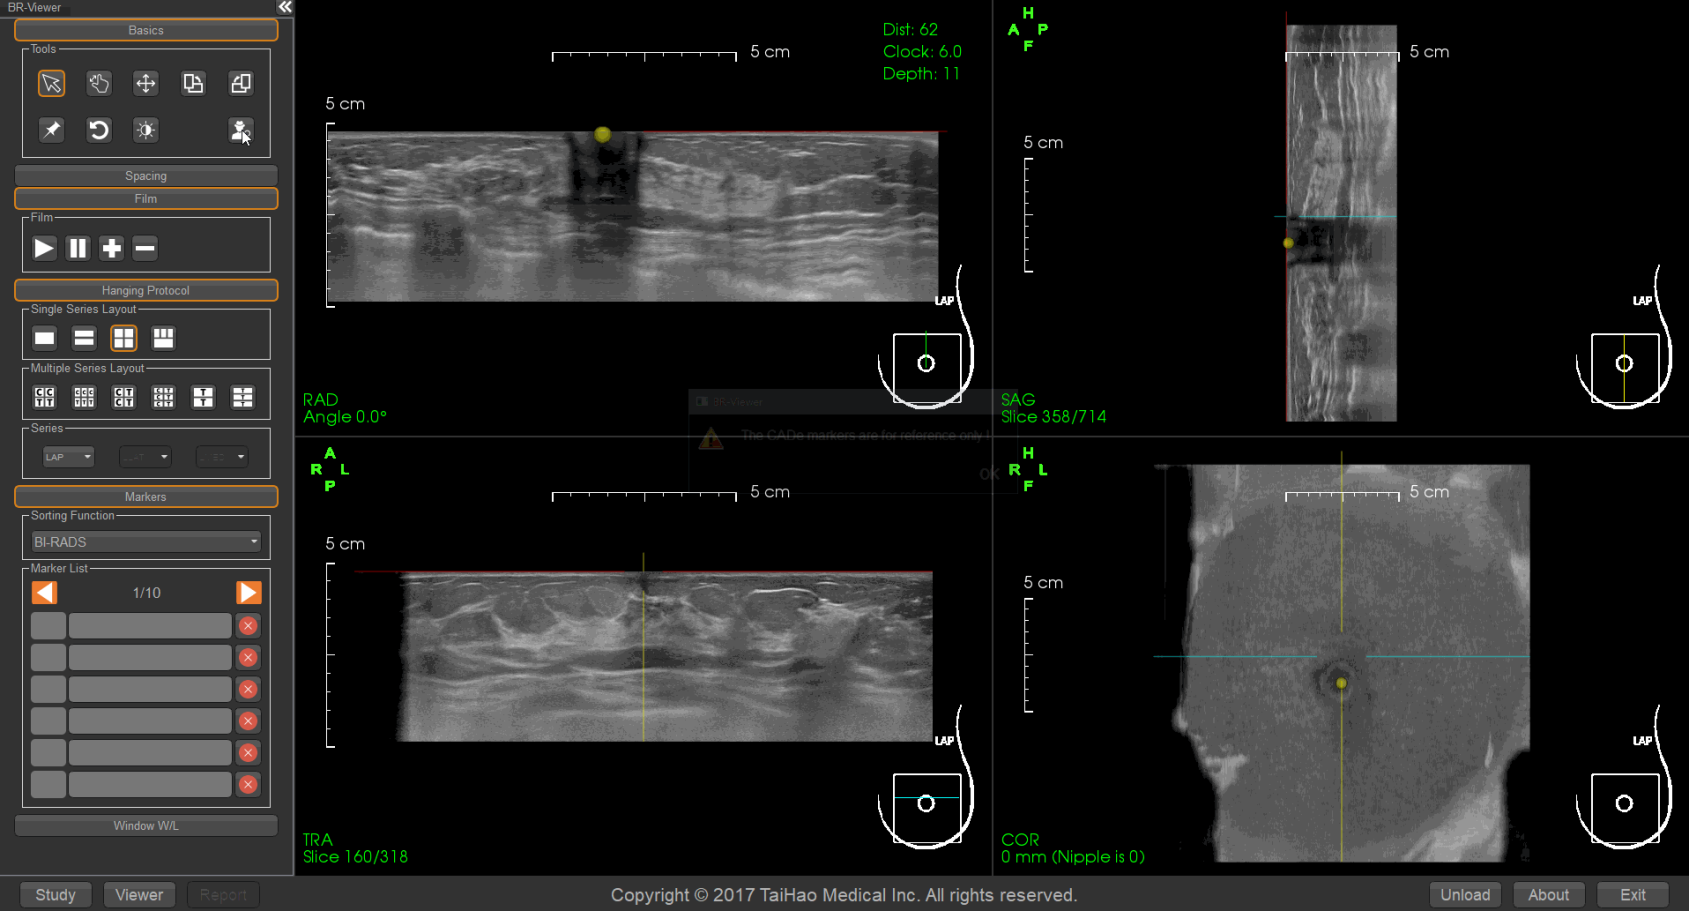1689x911 pixels.
Task: Select the arrow pointer tool
Action: (x=51, y=83)
